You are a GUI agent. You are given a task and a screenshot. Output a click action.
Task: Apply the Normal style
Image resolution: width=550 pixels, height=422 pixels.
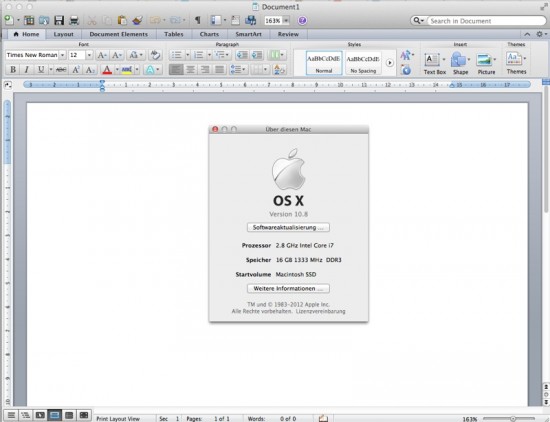324,63
